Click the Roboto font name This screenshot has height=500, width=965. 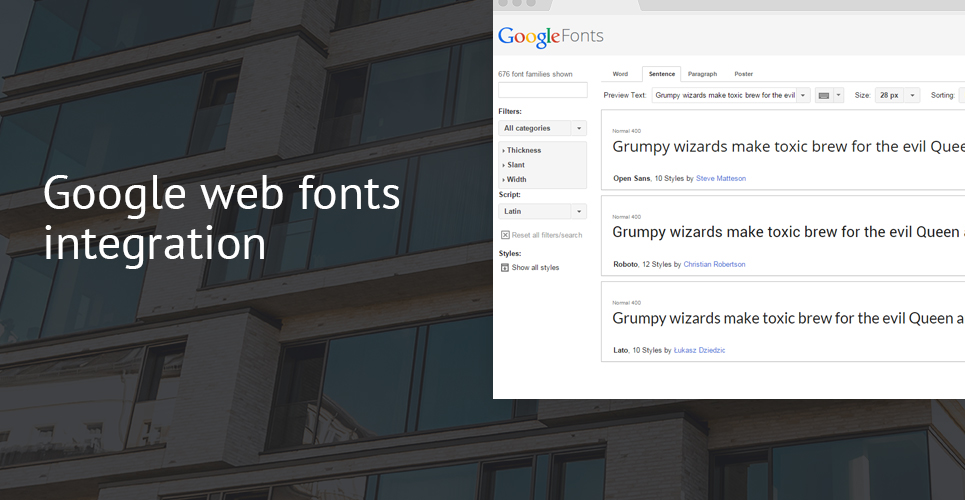click(625, 264)
